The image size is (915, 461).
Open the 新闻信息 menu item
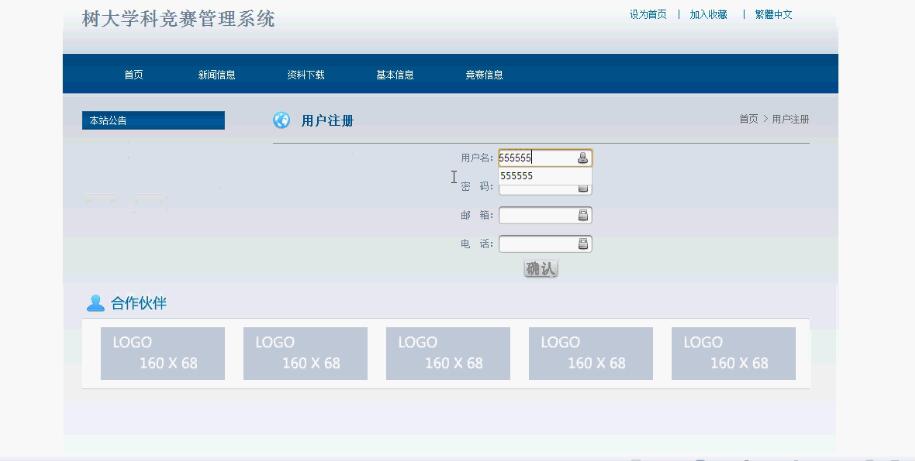point(216,75)
